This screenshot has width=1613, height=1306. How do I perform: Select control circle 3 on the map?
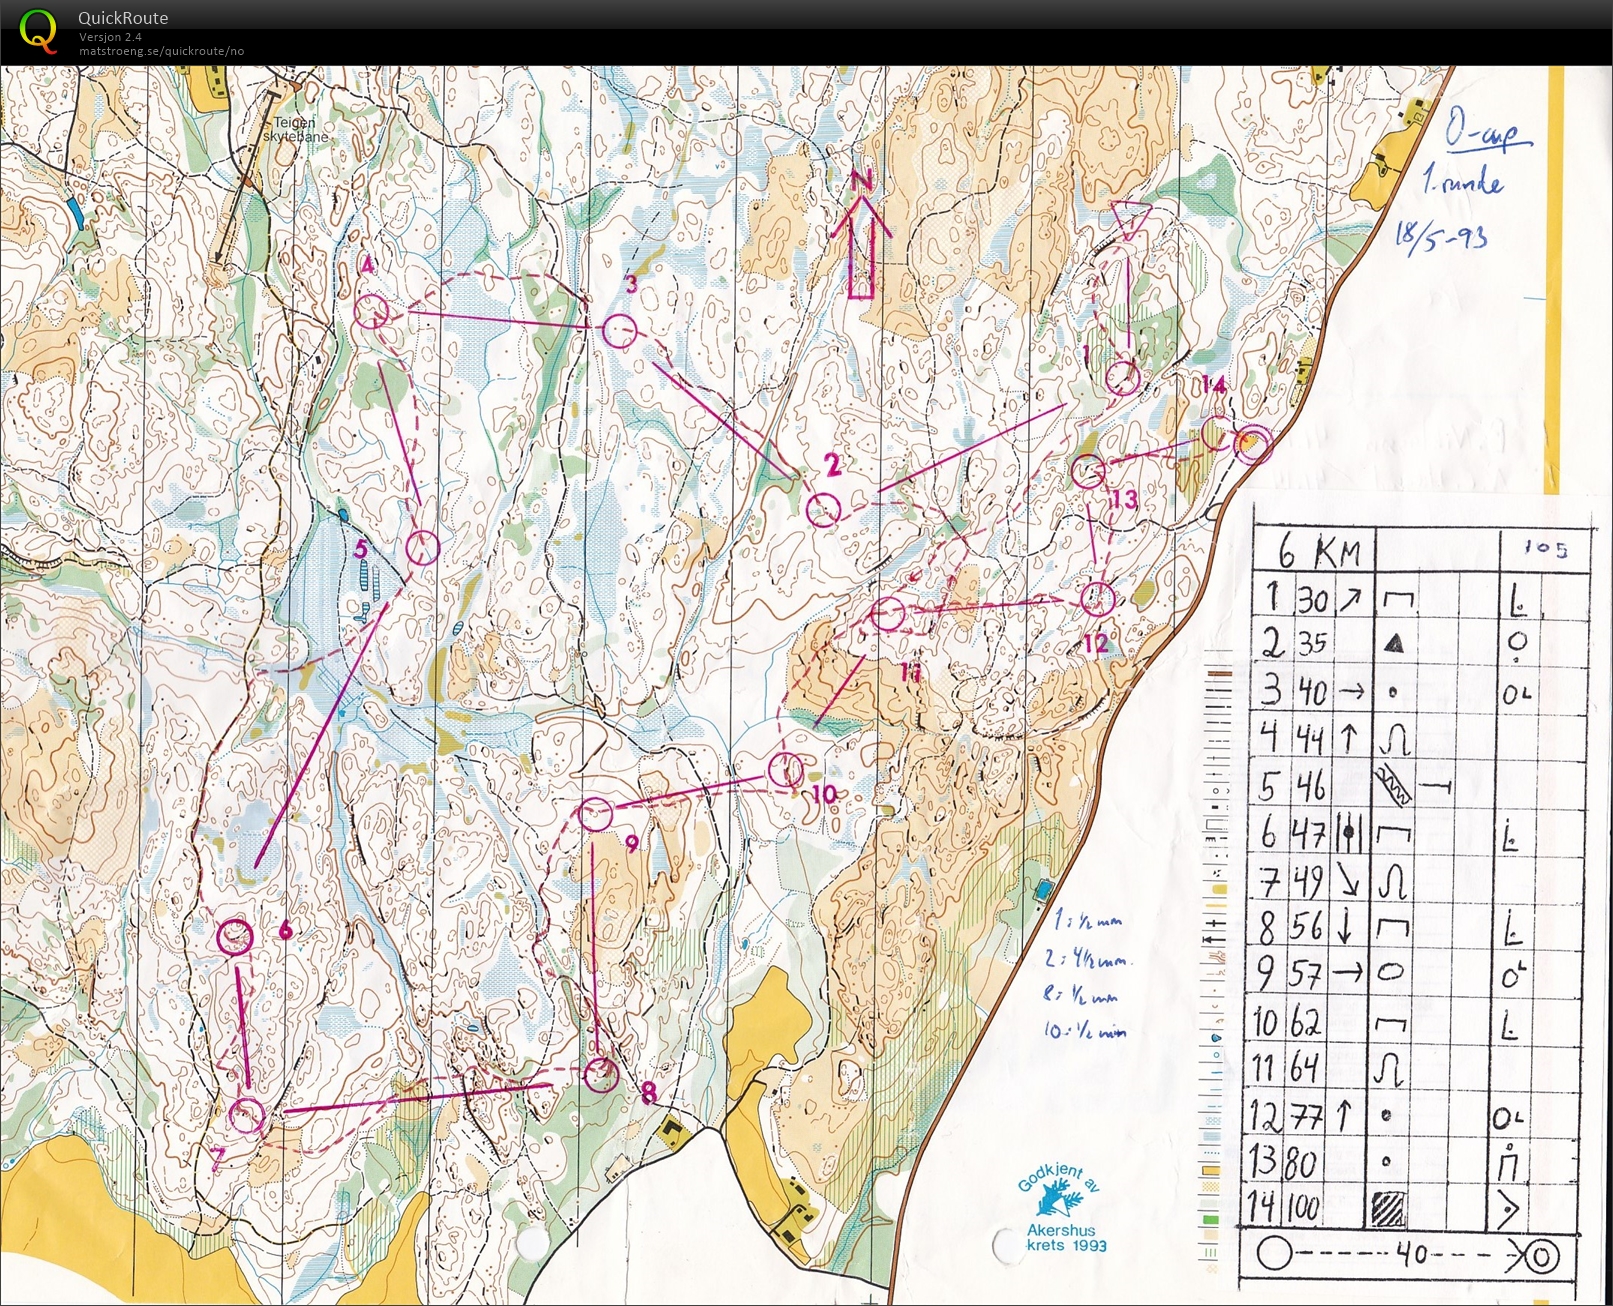click(620, 330)
